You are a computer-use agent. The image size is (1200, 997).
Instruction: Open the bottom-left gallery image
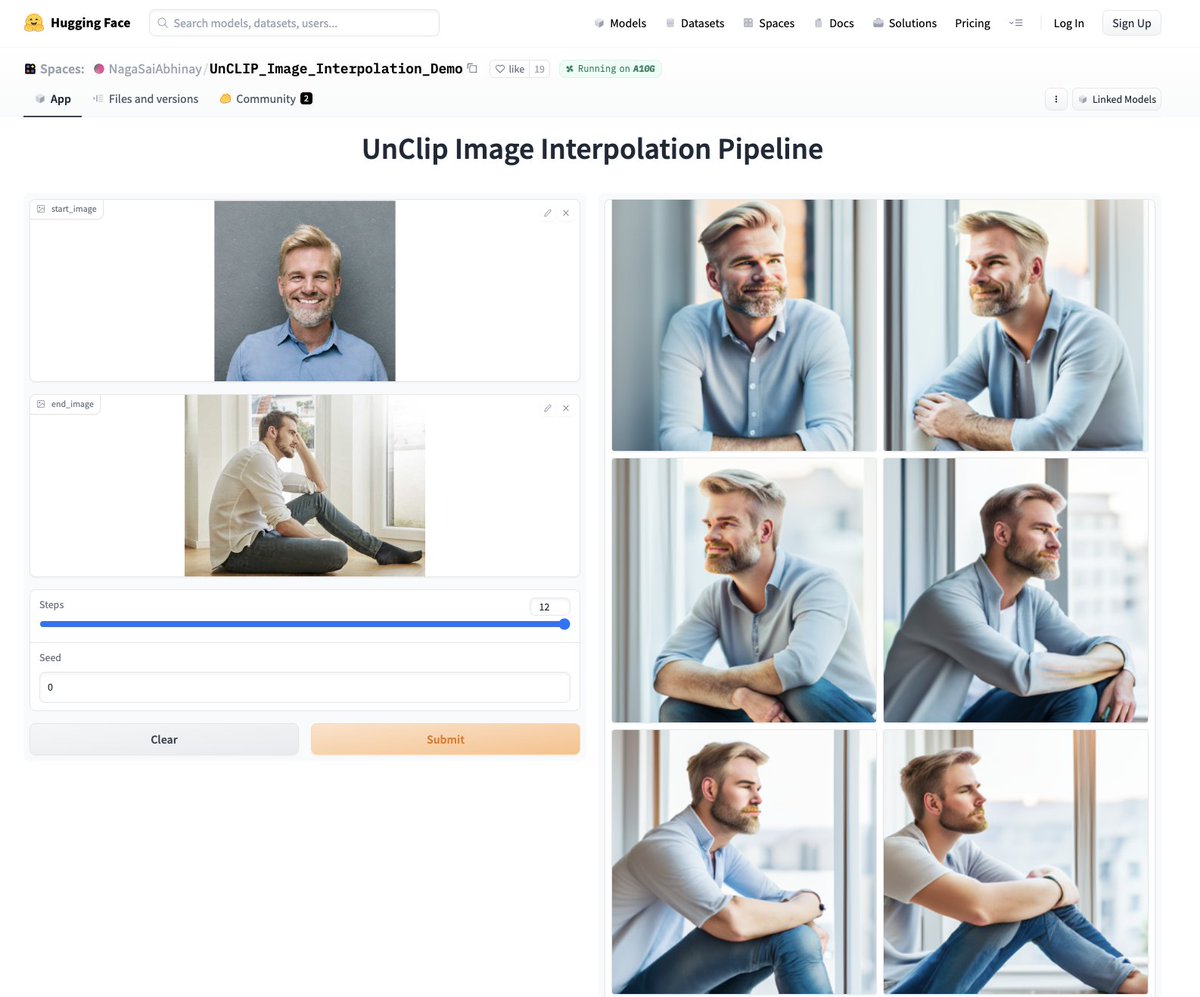point(744,861)
